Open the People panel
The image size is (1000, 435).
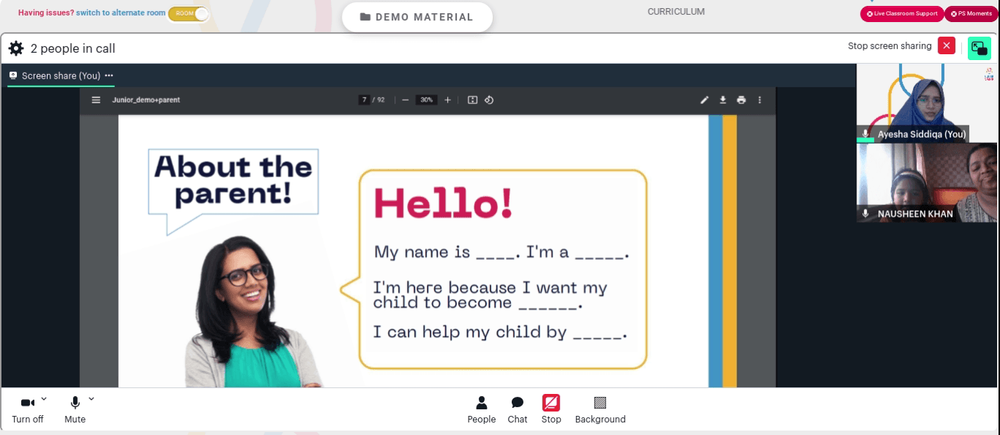(482, 409)
